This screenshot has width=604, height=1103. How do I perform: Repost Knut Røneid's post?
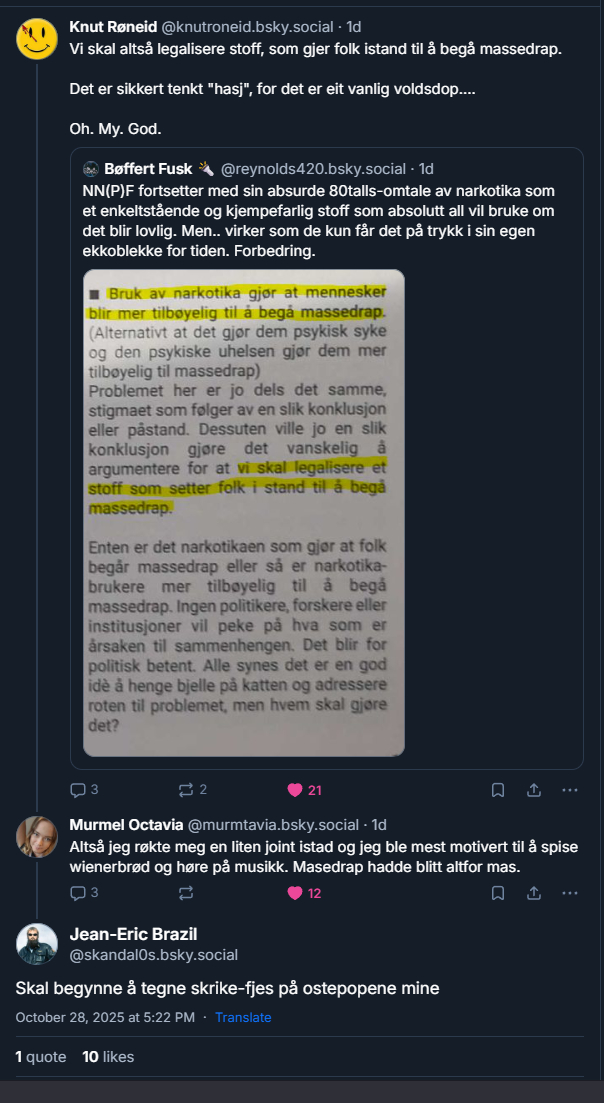(x=186, y=790)
